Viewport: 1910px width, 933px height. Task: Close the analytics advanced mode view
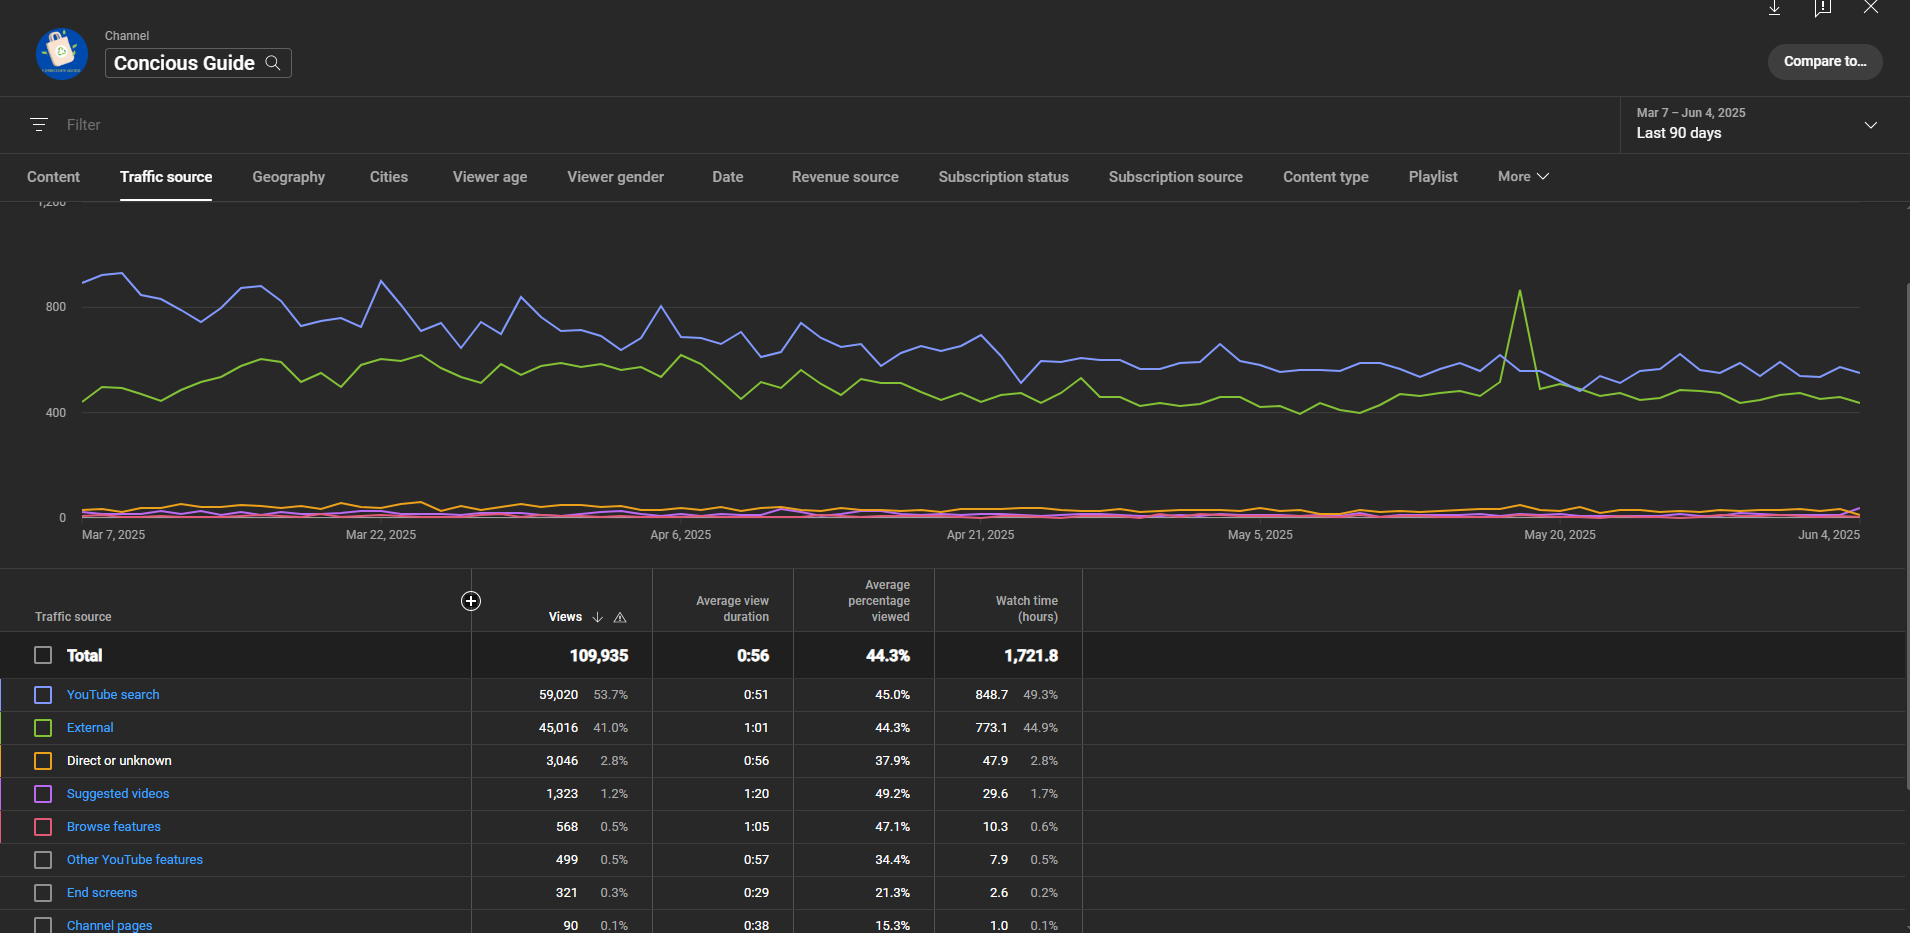coord(1871,7)
